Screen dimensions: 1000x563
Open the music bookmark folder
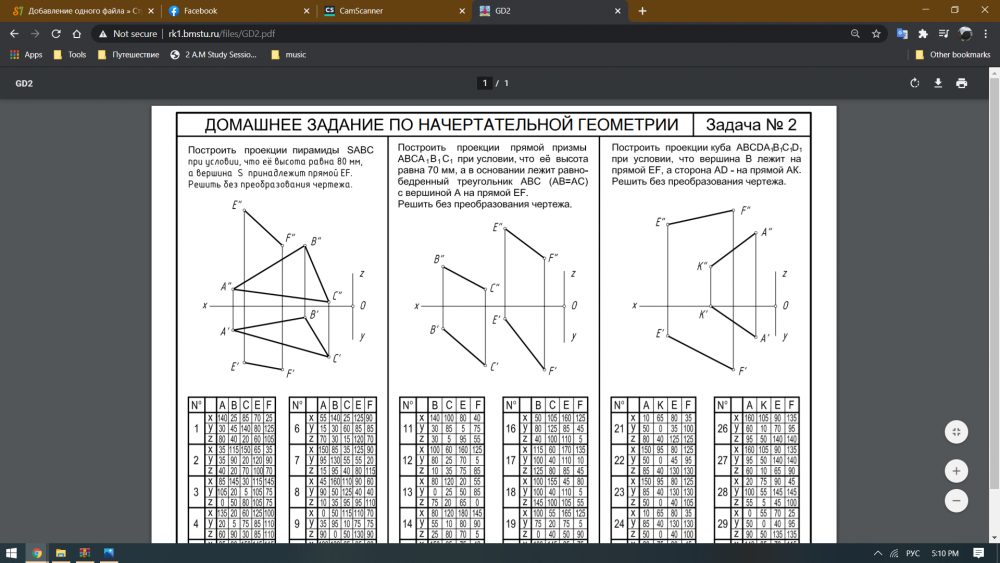click(288, 55)
